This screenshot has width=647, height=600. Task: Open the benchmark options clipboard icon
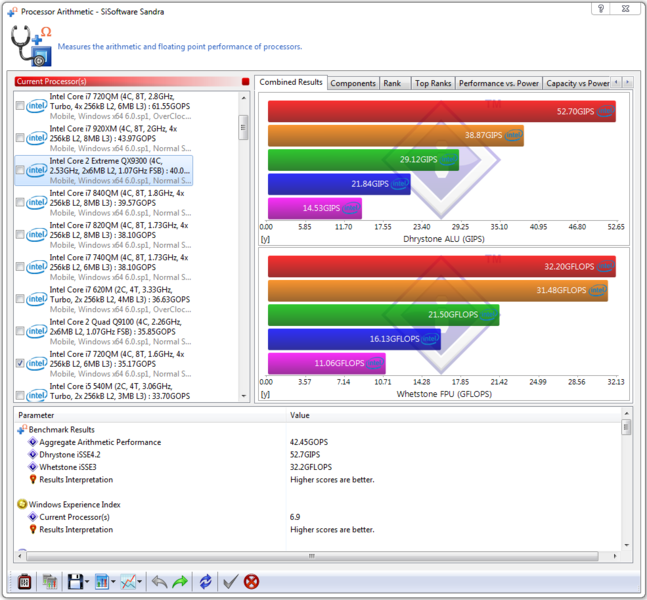24,582
